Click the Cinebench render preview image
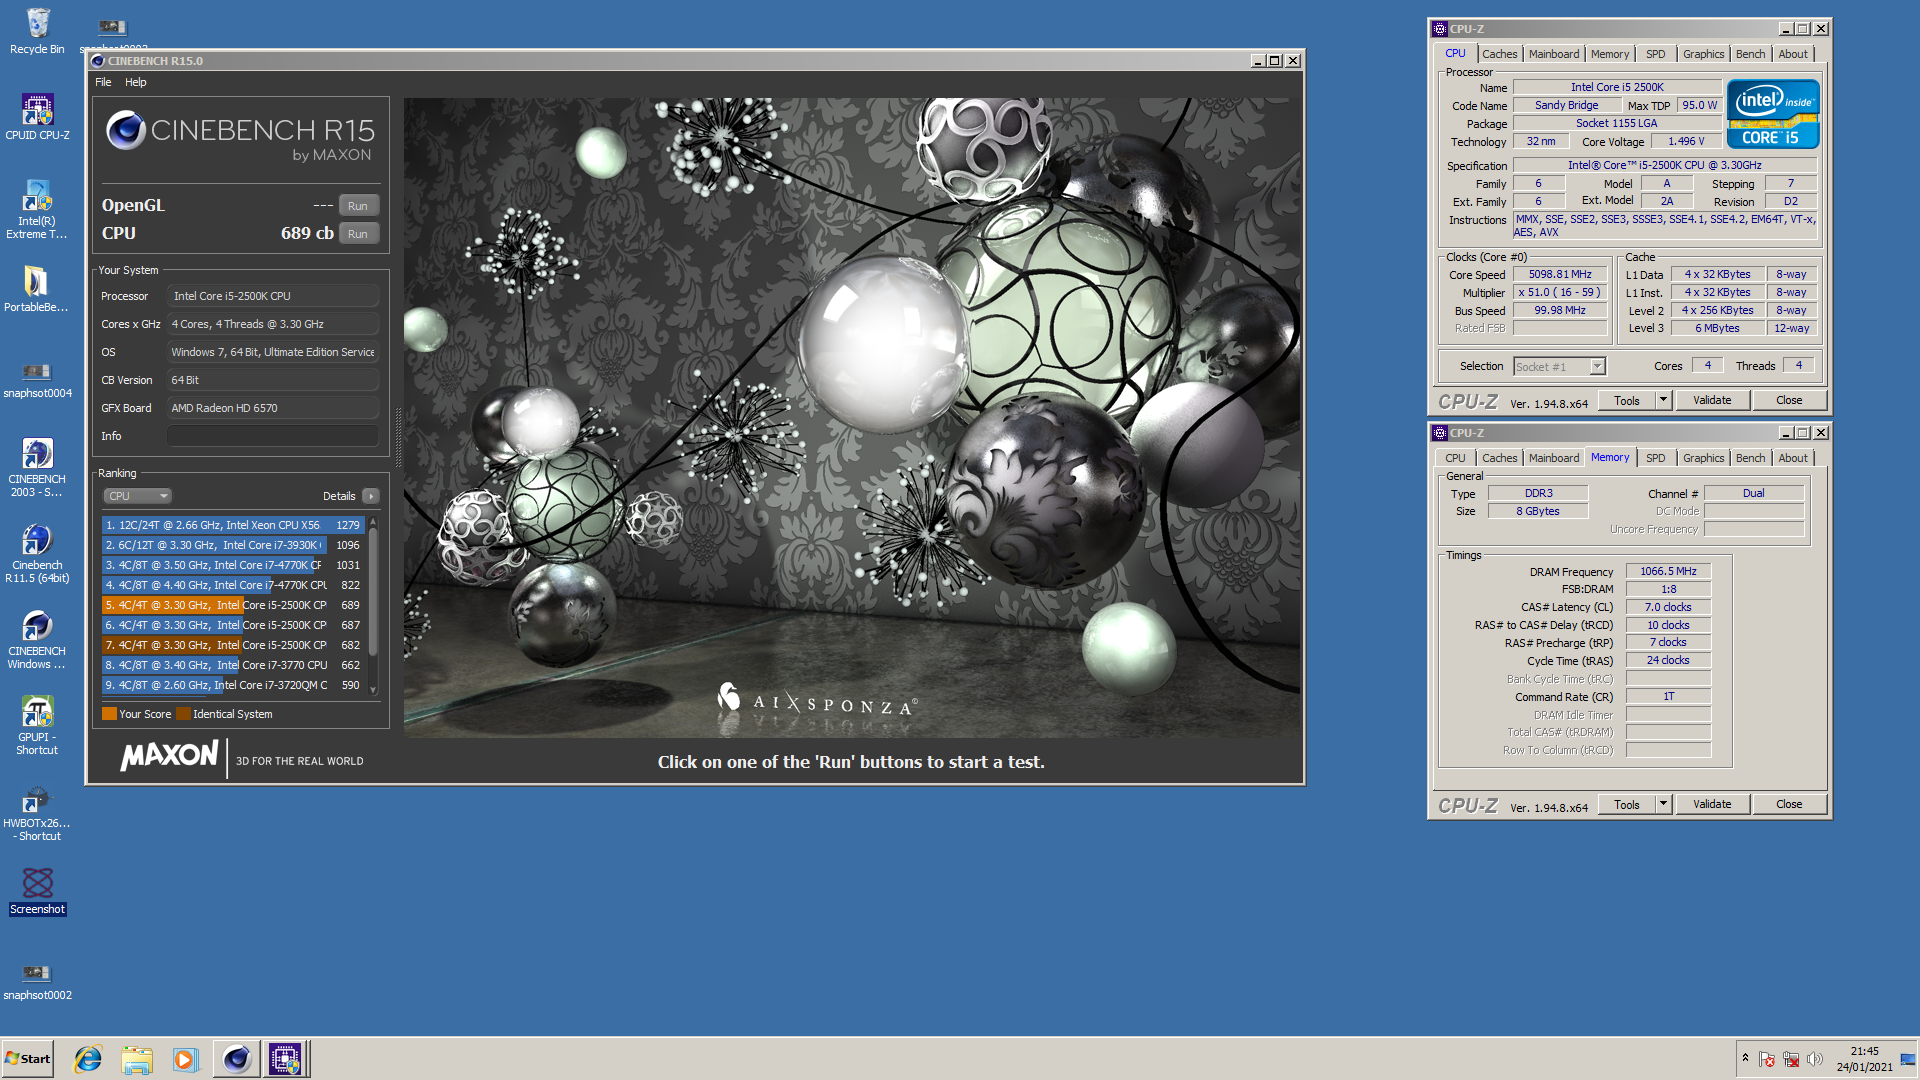Image resolution: width=1920 pixels, height=1080 pixels. click(x=852, y=418)
